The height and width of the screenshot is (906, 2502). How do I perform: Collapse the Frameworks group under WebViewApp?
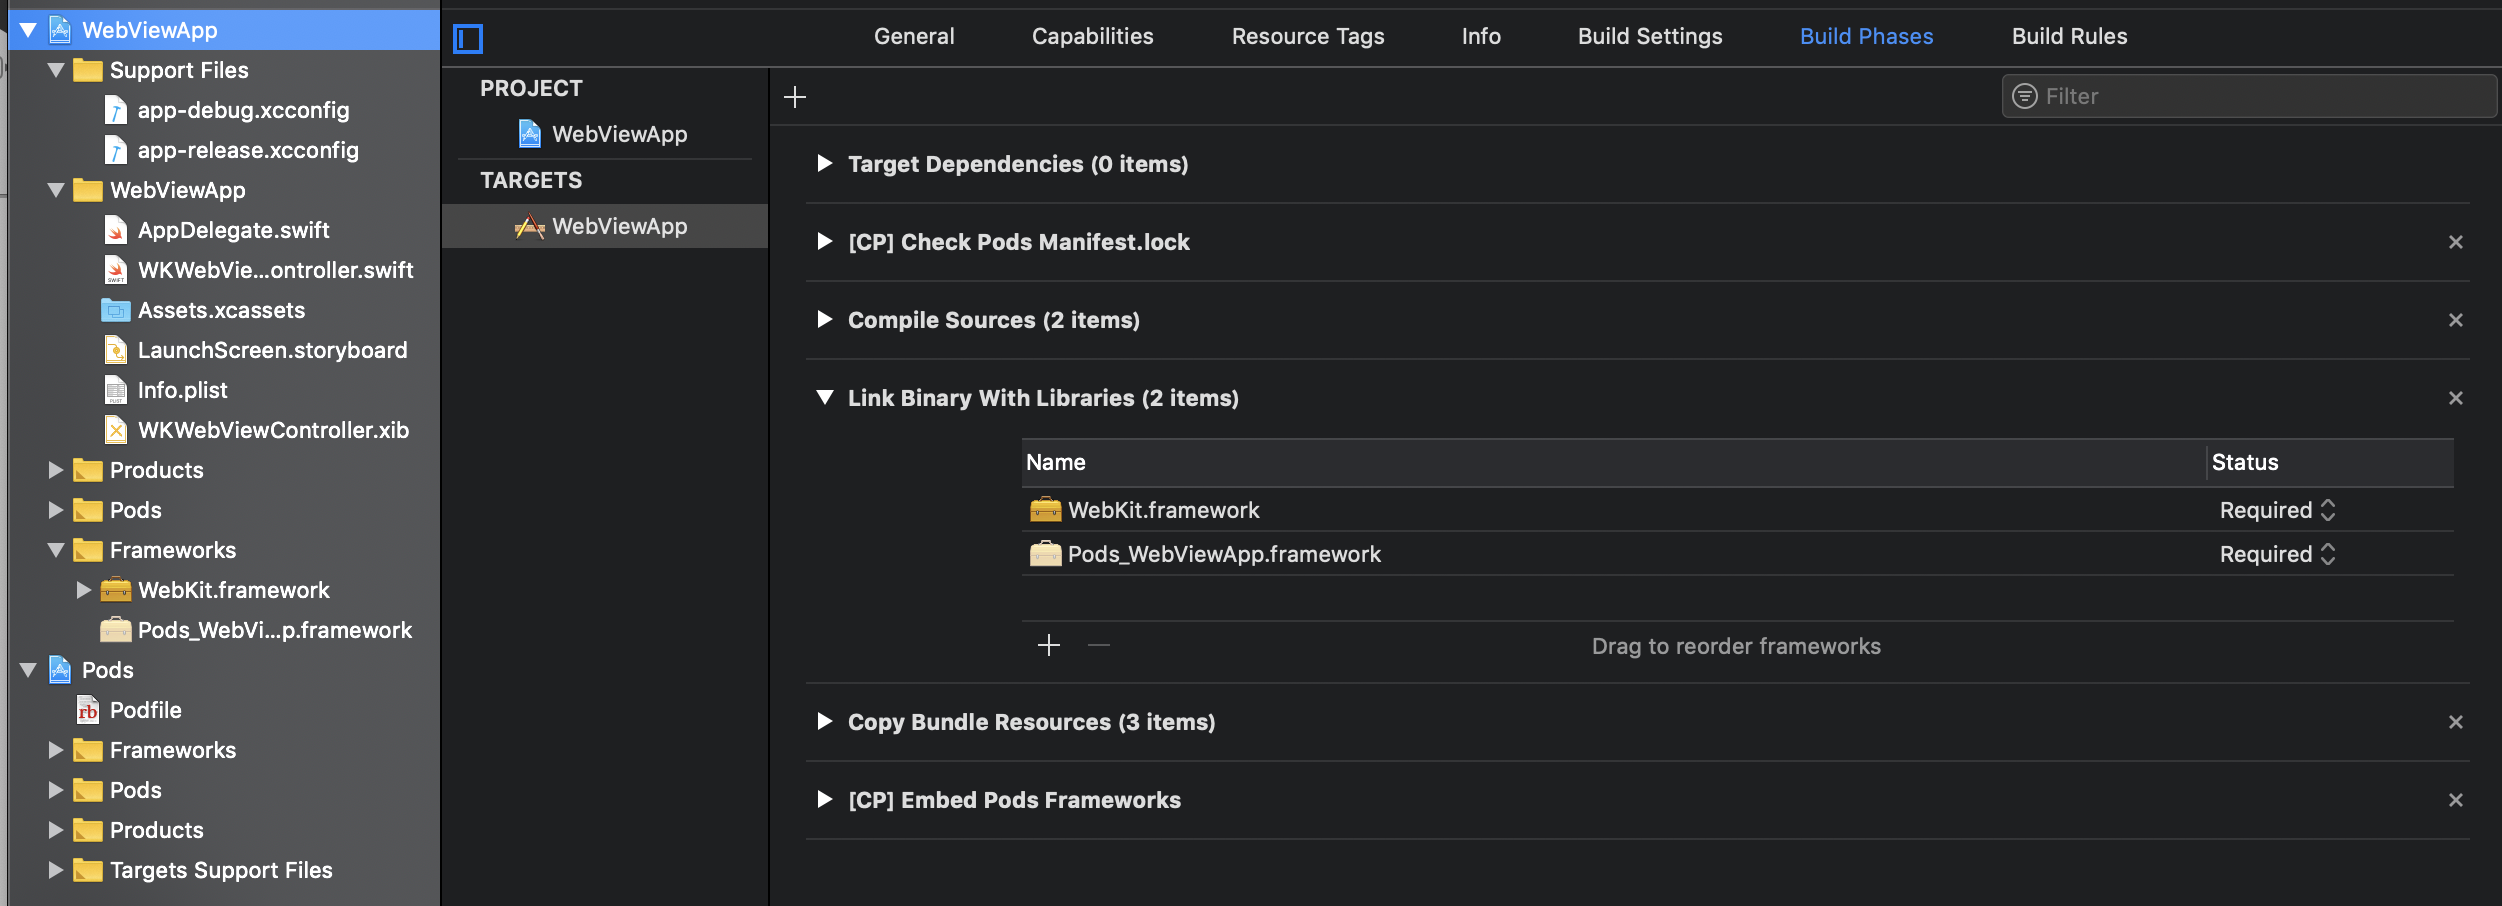pyautogui.click(x=56, y=550)
